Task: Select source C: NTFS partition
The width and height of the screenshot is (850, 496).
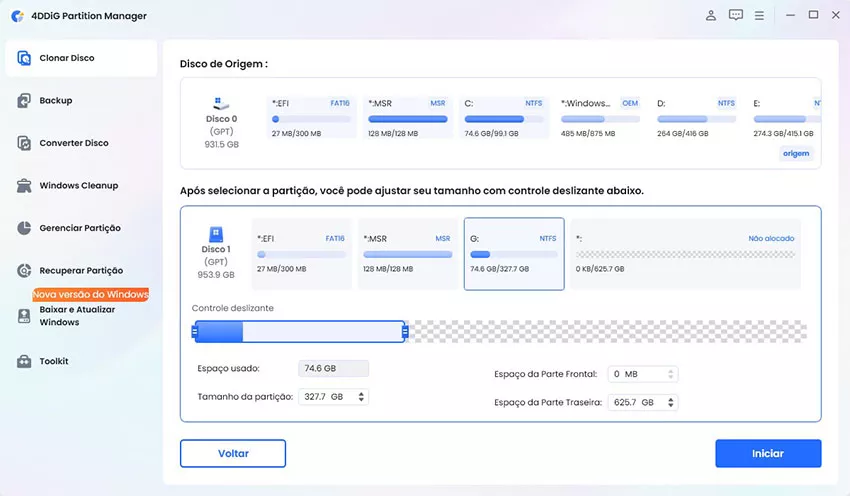Action: [x=504, y=118]
